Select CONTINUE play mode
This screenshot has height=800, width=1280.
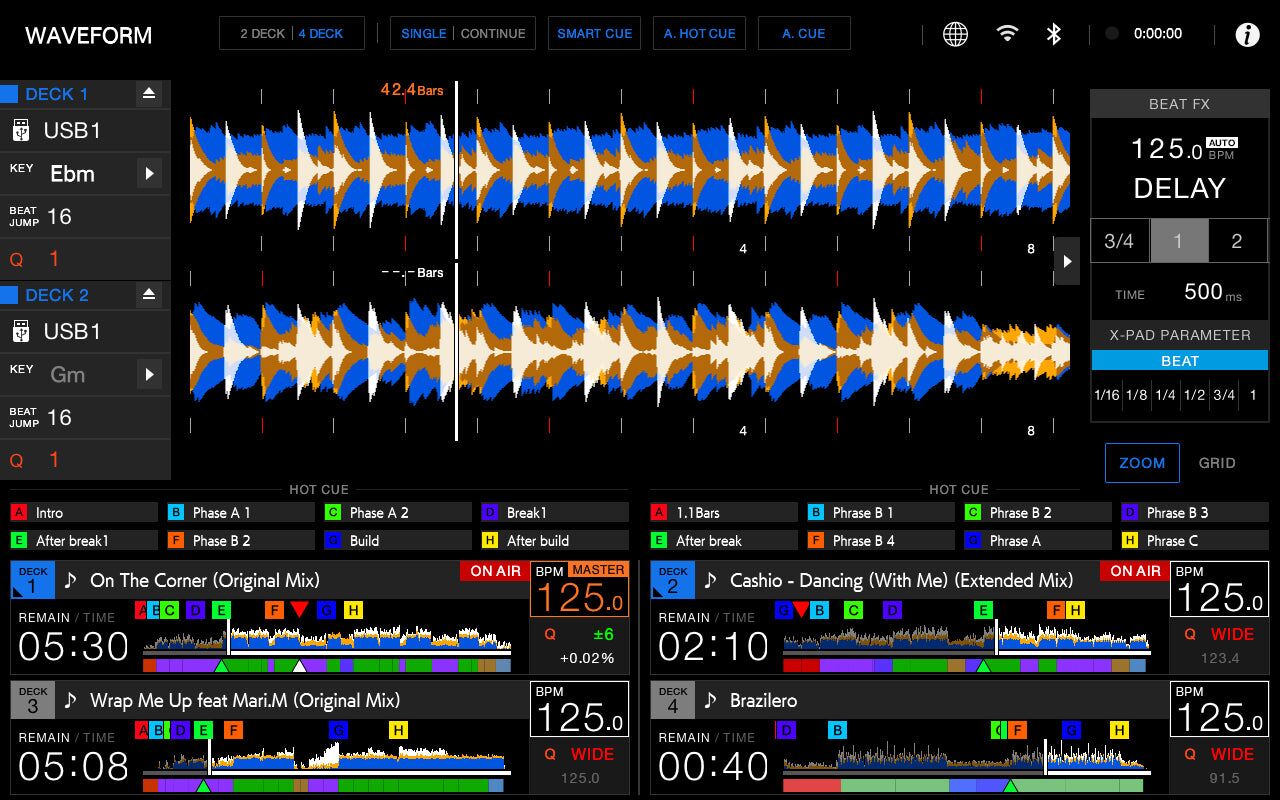click(x=493, y=33)
